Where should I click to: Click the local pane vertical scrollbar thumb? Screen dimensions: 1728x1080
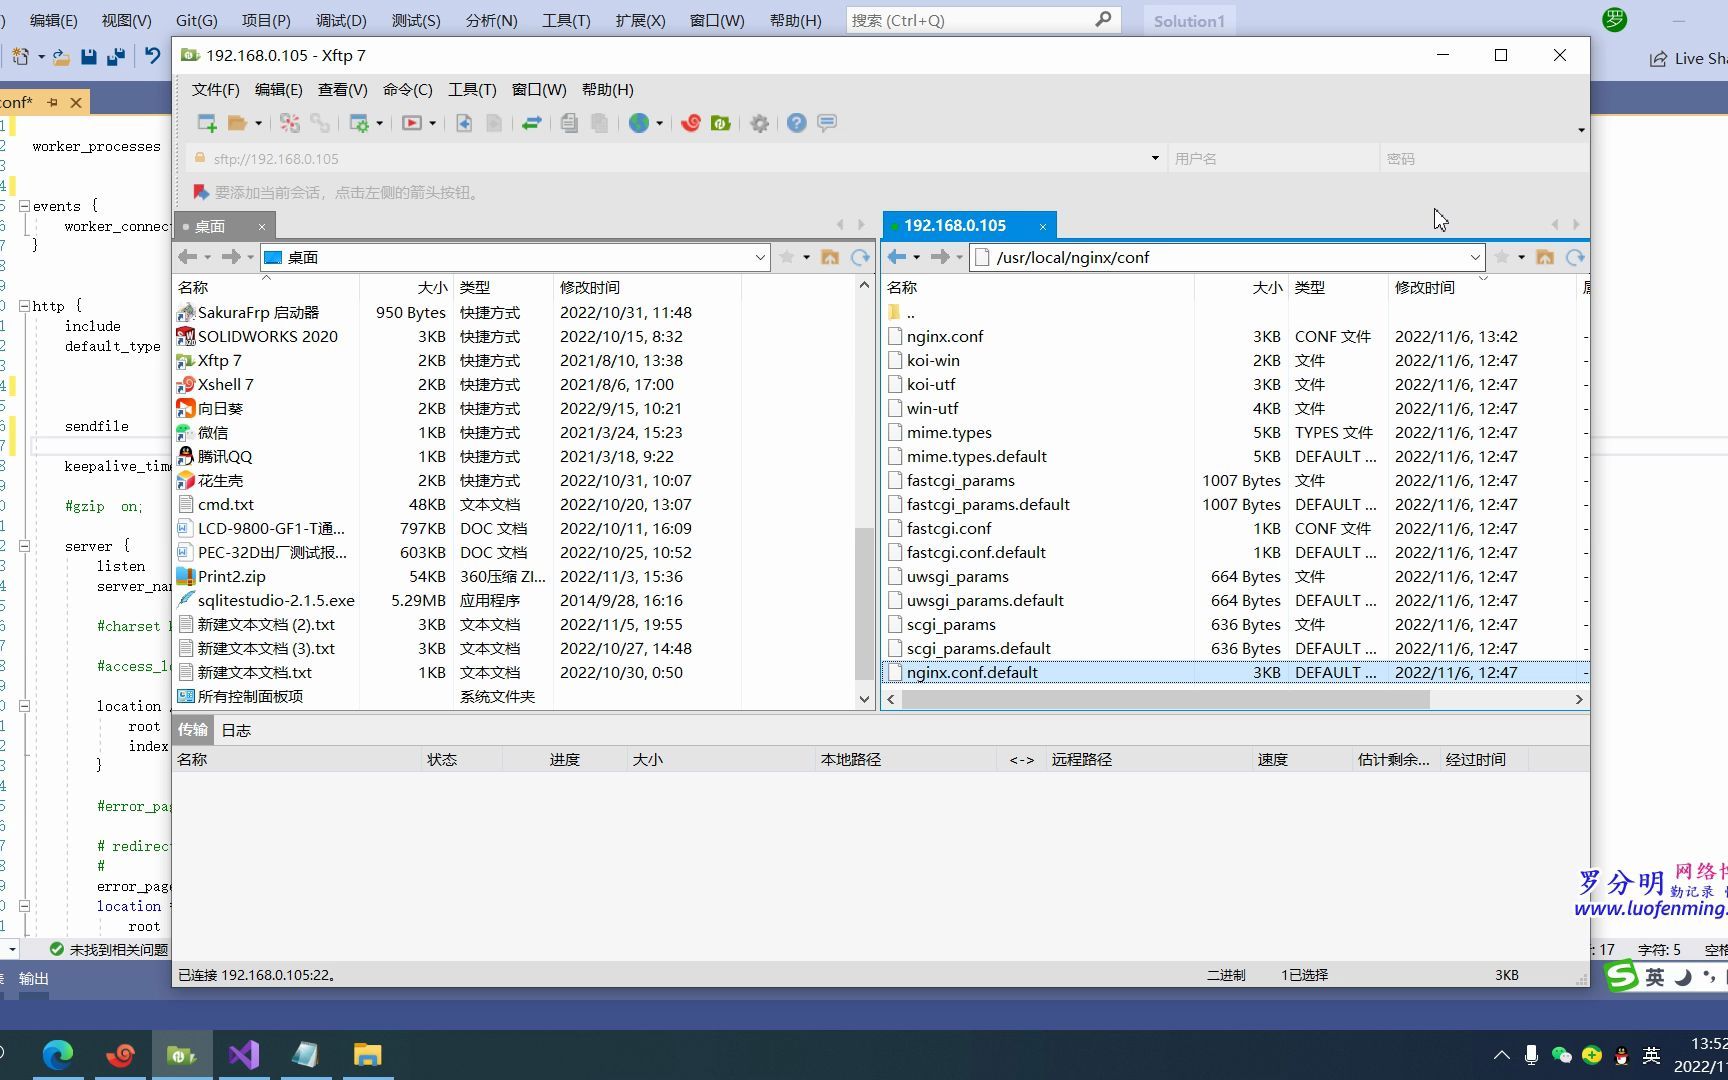(x=864, y=603)
